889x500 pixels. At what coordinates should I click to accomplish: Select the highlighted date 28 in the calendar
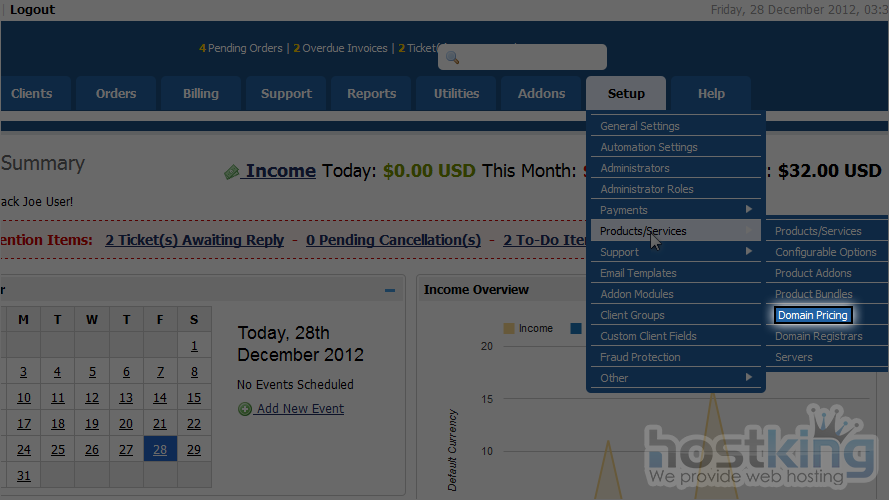coord(160,450)
